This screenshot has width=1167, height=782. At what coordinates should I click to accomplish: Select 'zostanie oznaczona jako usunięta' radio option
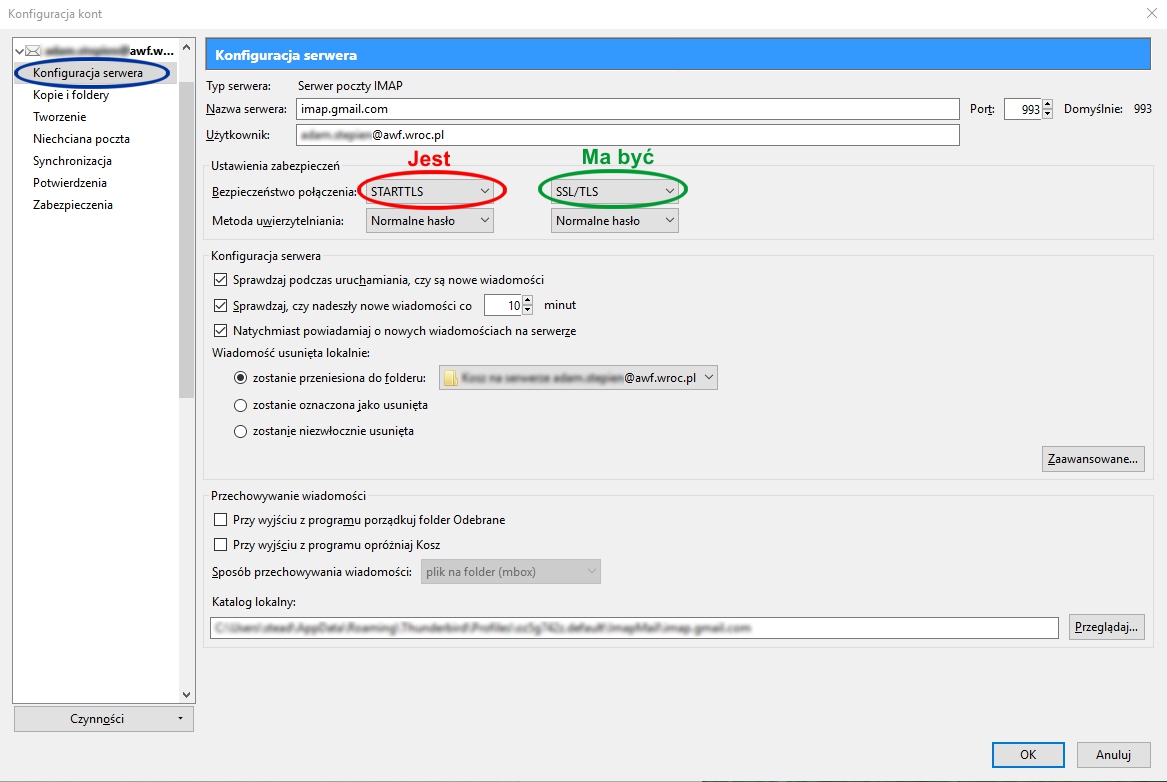pyautogui.click(x=240, y=405)
